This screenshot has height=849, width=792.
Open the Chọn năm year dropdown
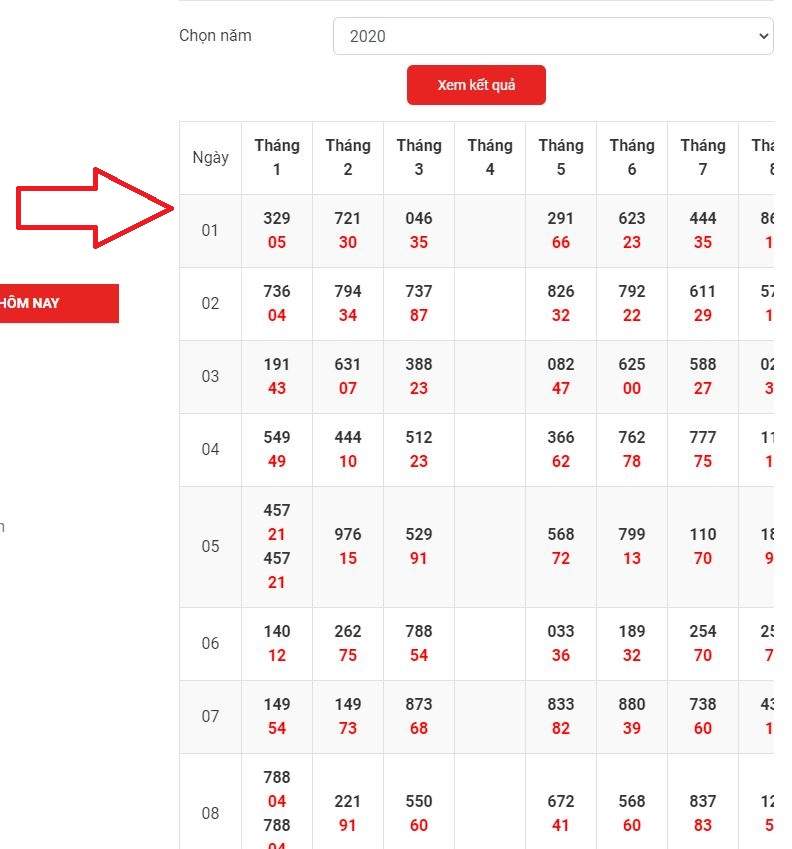(x=553, y=36)
